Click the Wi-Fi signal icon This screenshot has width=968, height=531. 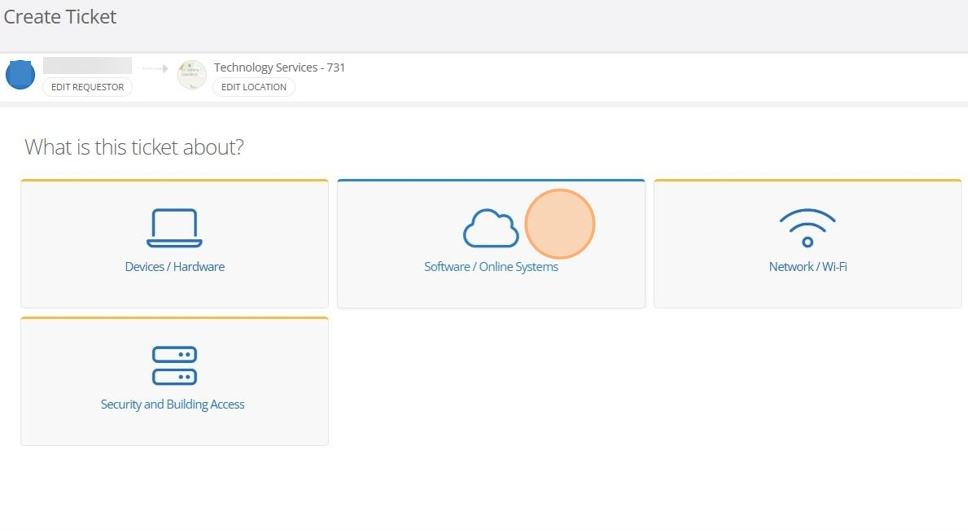[807, 228]
